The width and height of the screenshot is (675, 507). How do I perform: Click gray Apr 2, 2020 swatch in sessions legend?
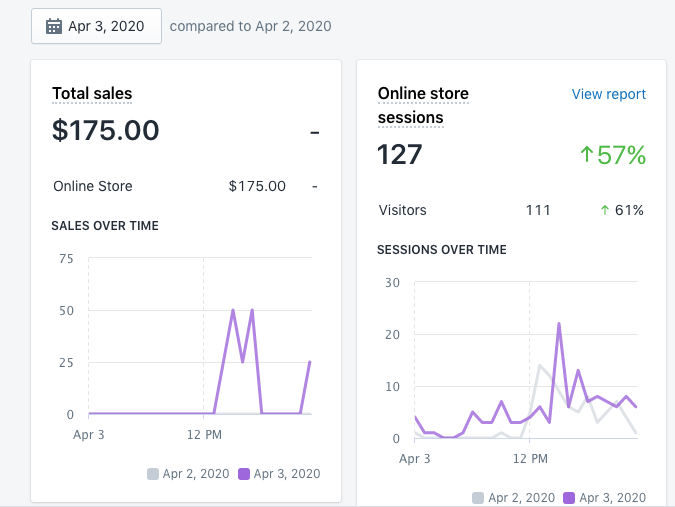[x=478, y=498]
